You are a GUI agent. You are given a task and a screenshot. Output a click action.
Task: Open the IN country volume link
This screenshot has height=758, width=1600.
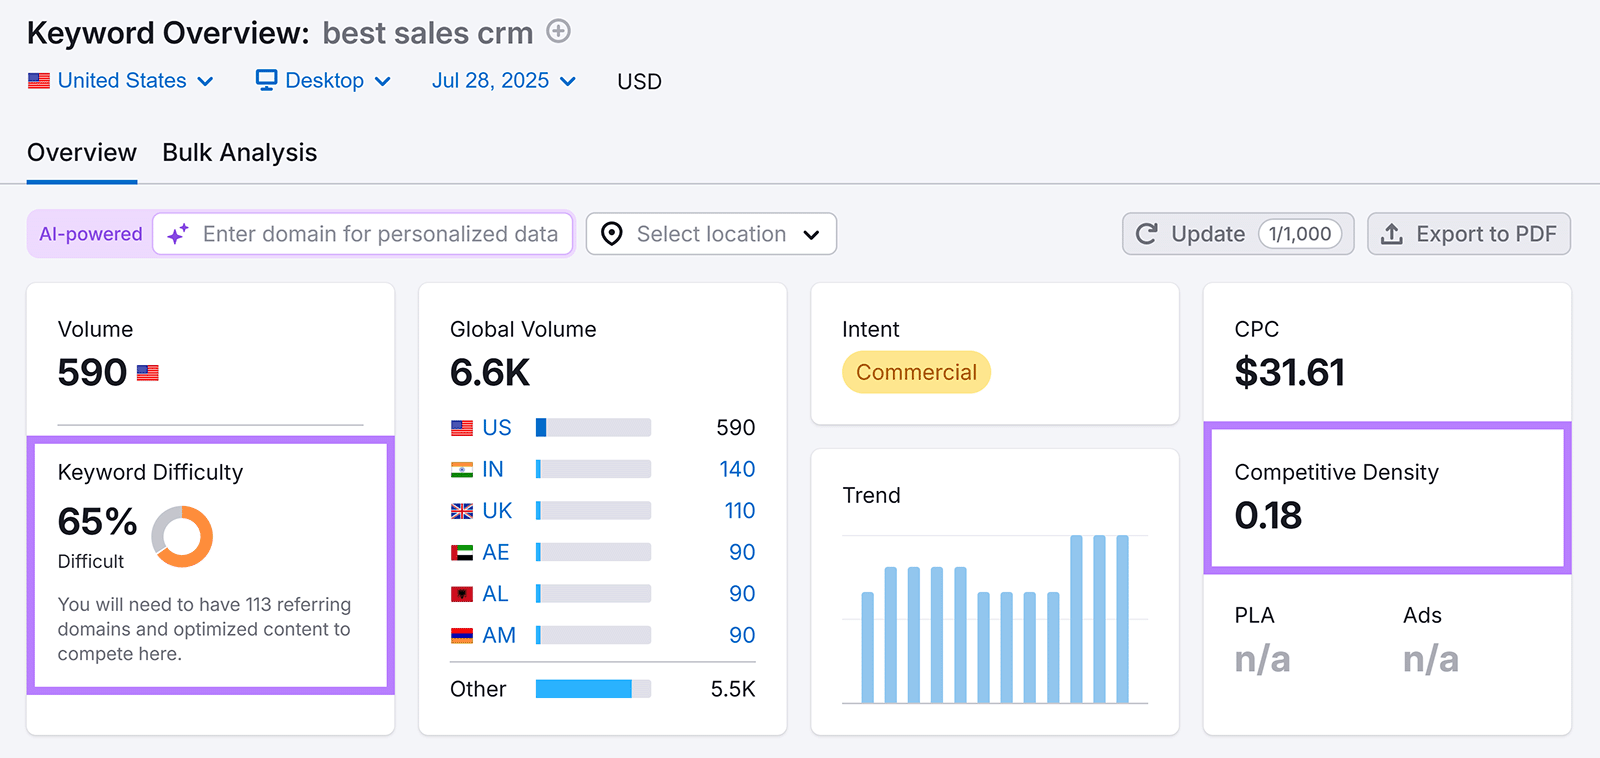tap(492, 469)
